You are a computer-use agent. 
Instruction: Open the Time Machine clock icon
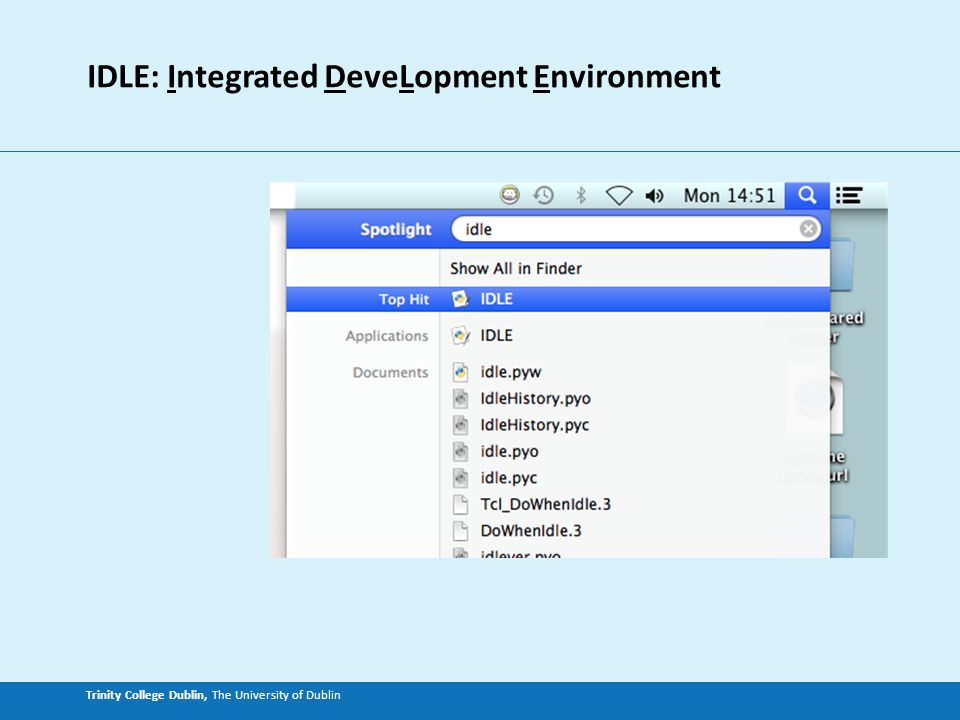[x=543, y=195]
